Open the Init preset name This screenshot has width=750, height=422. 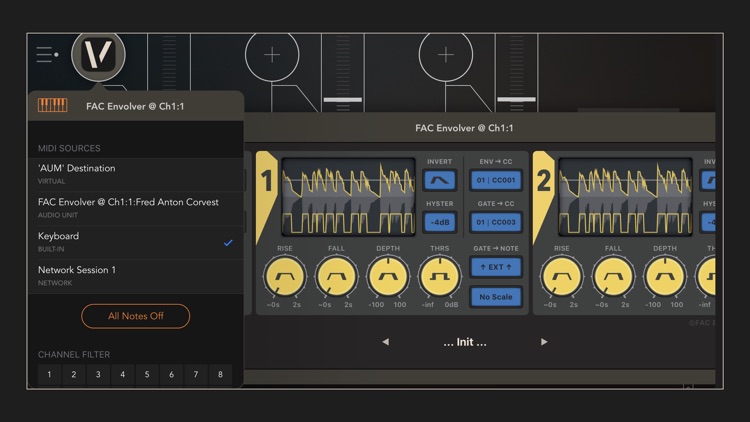(x=464, y=342)
